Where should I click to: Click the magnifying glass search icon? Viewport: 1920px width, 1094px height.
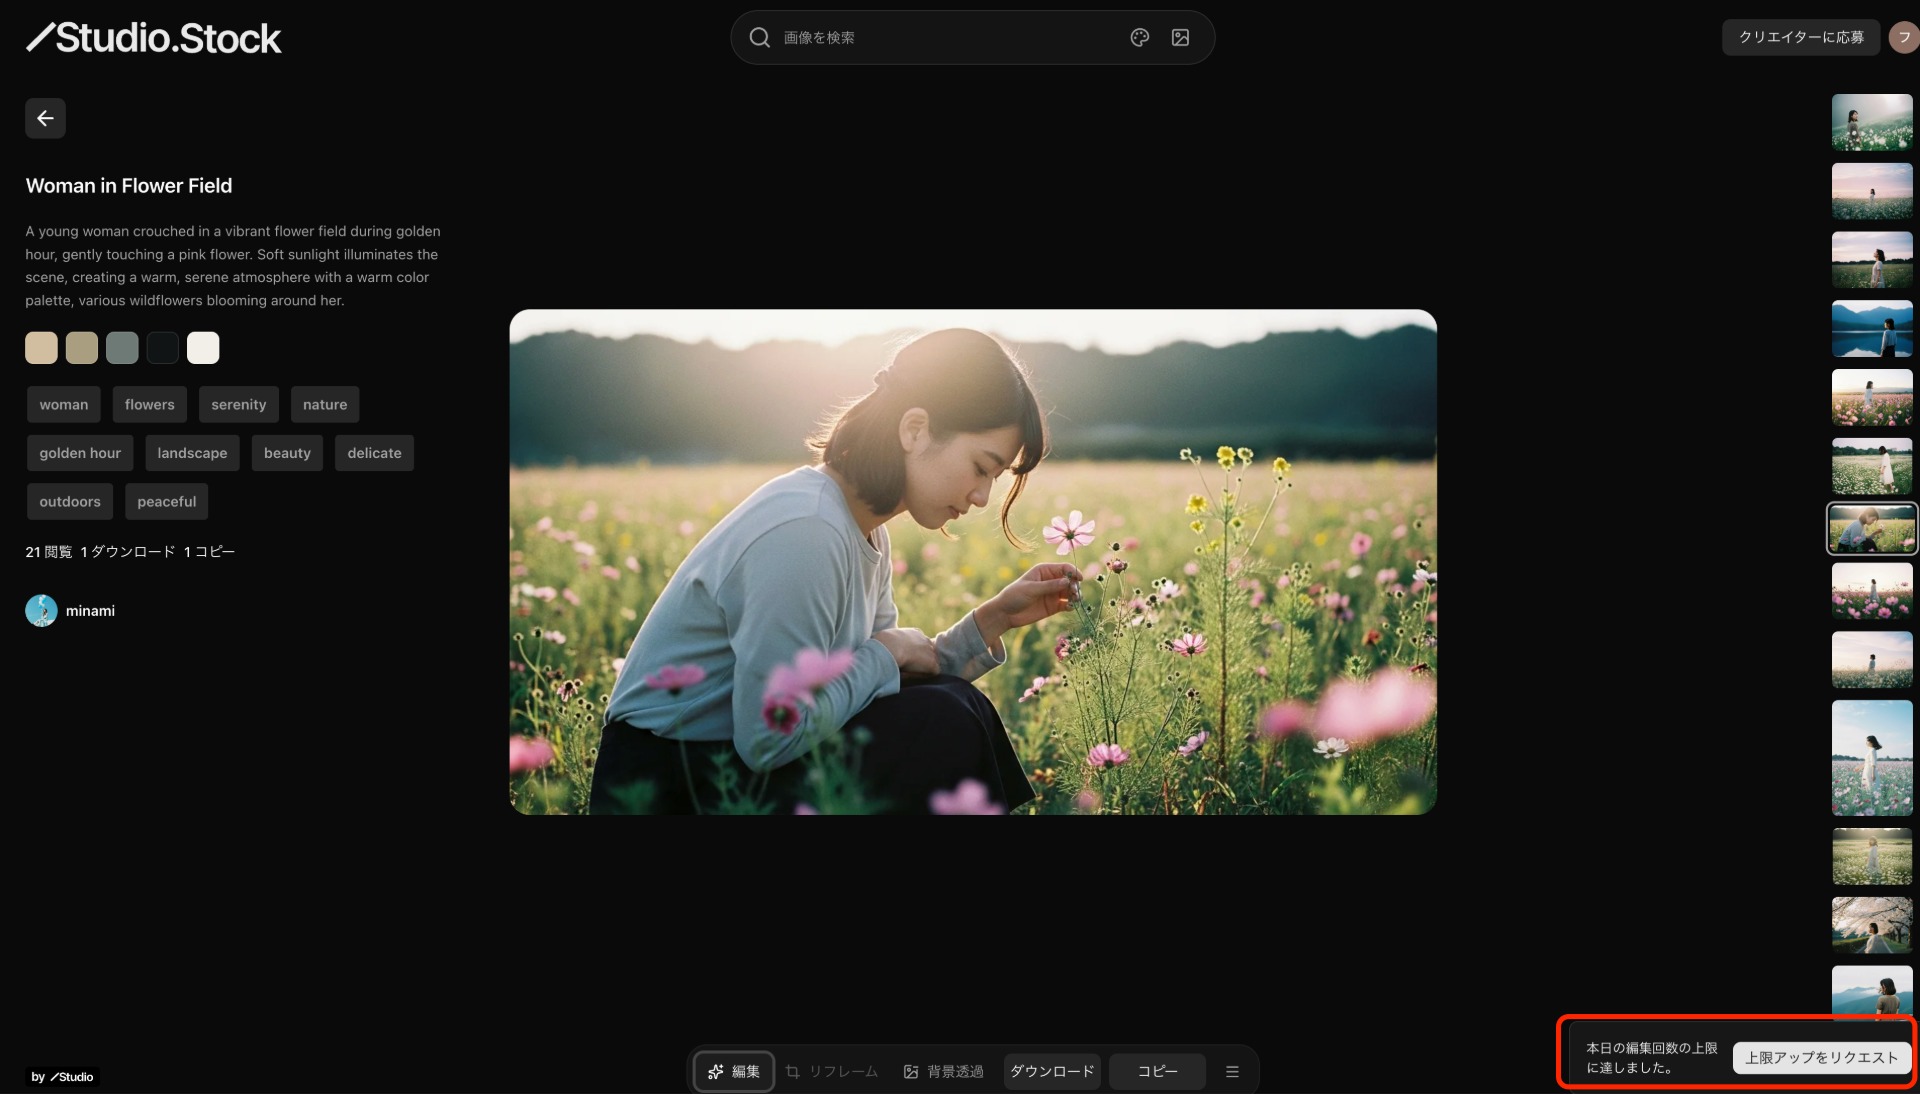[x=759, y=37]
